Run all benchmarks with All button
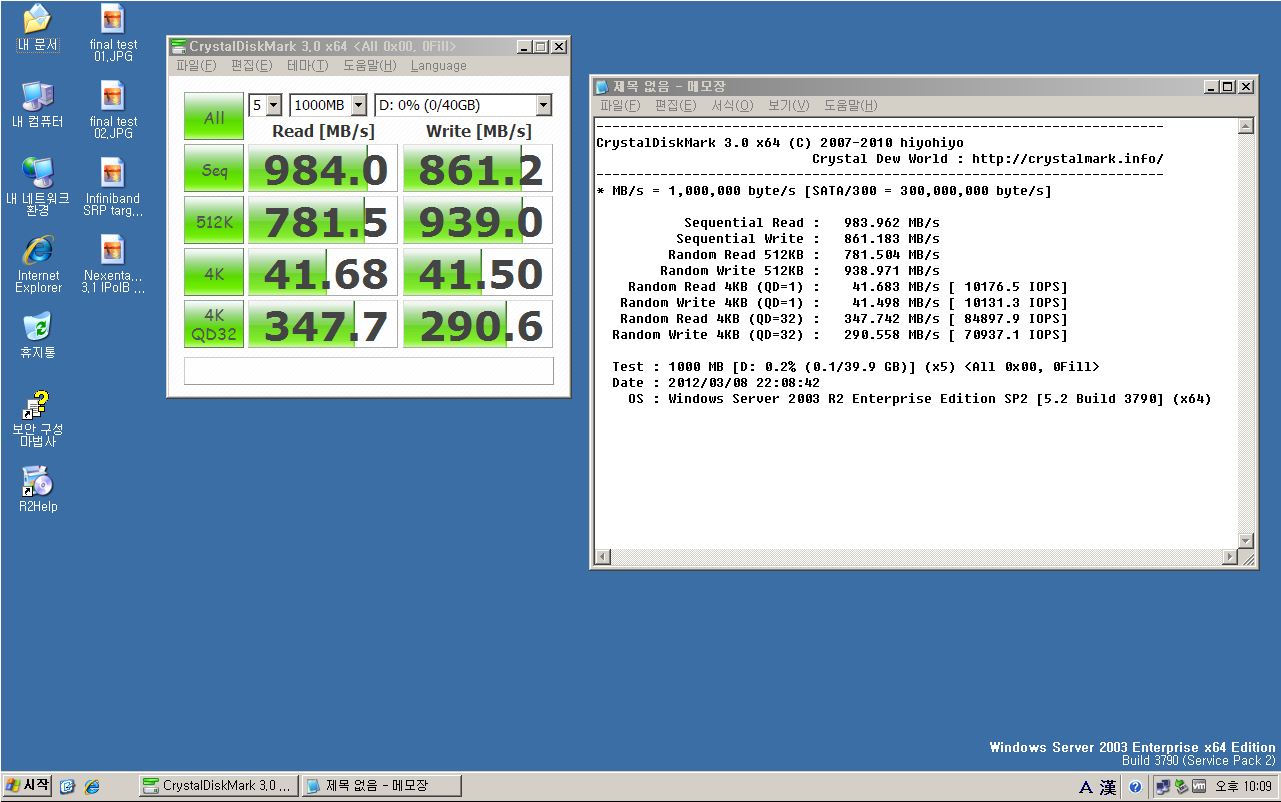The height and width of the screenshot is (802, 1281). (214, 117)
